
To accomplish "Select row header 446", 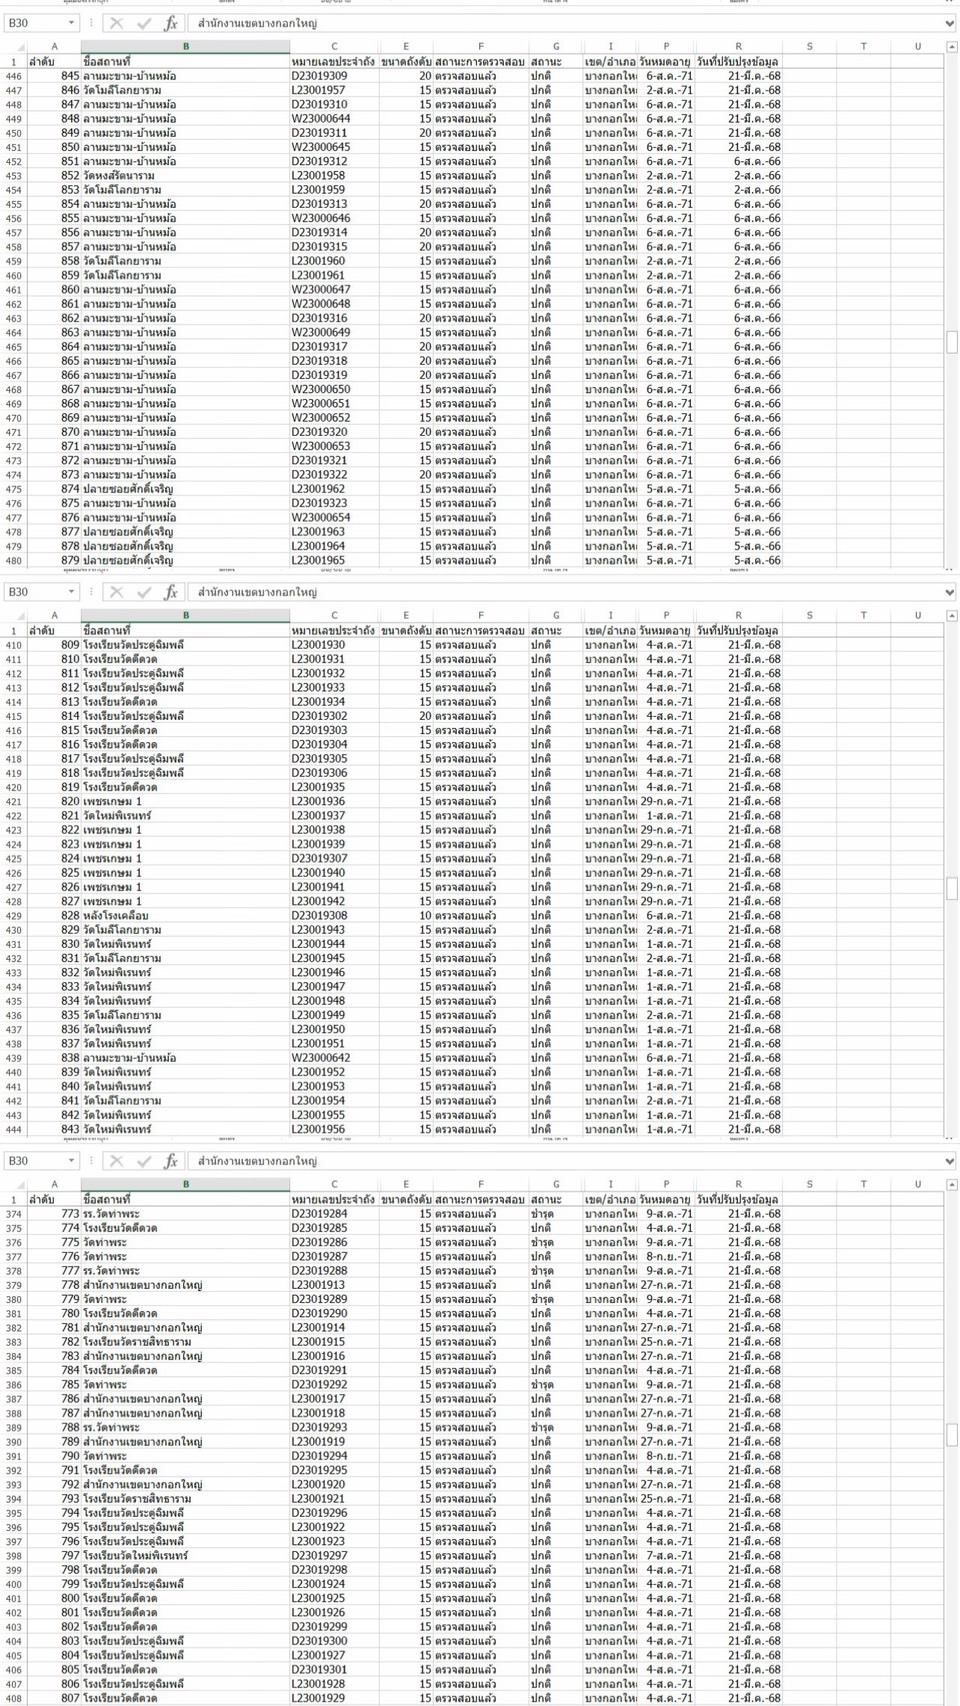I will point(13,76).
